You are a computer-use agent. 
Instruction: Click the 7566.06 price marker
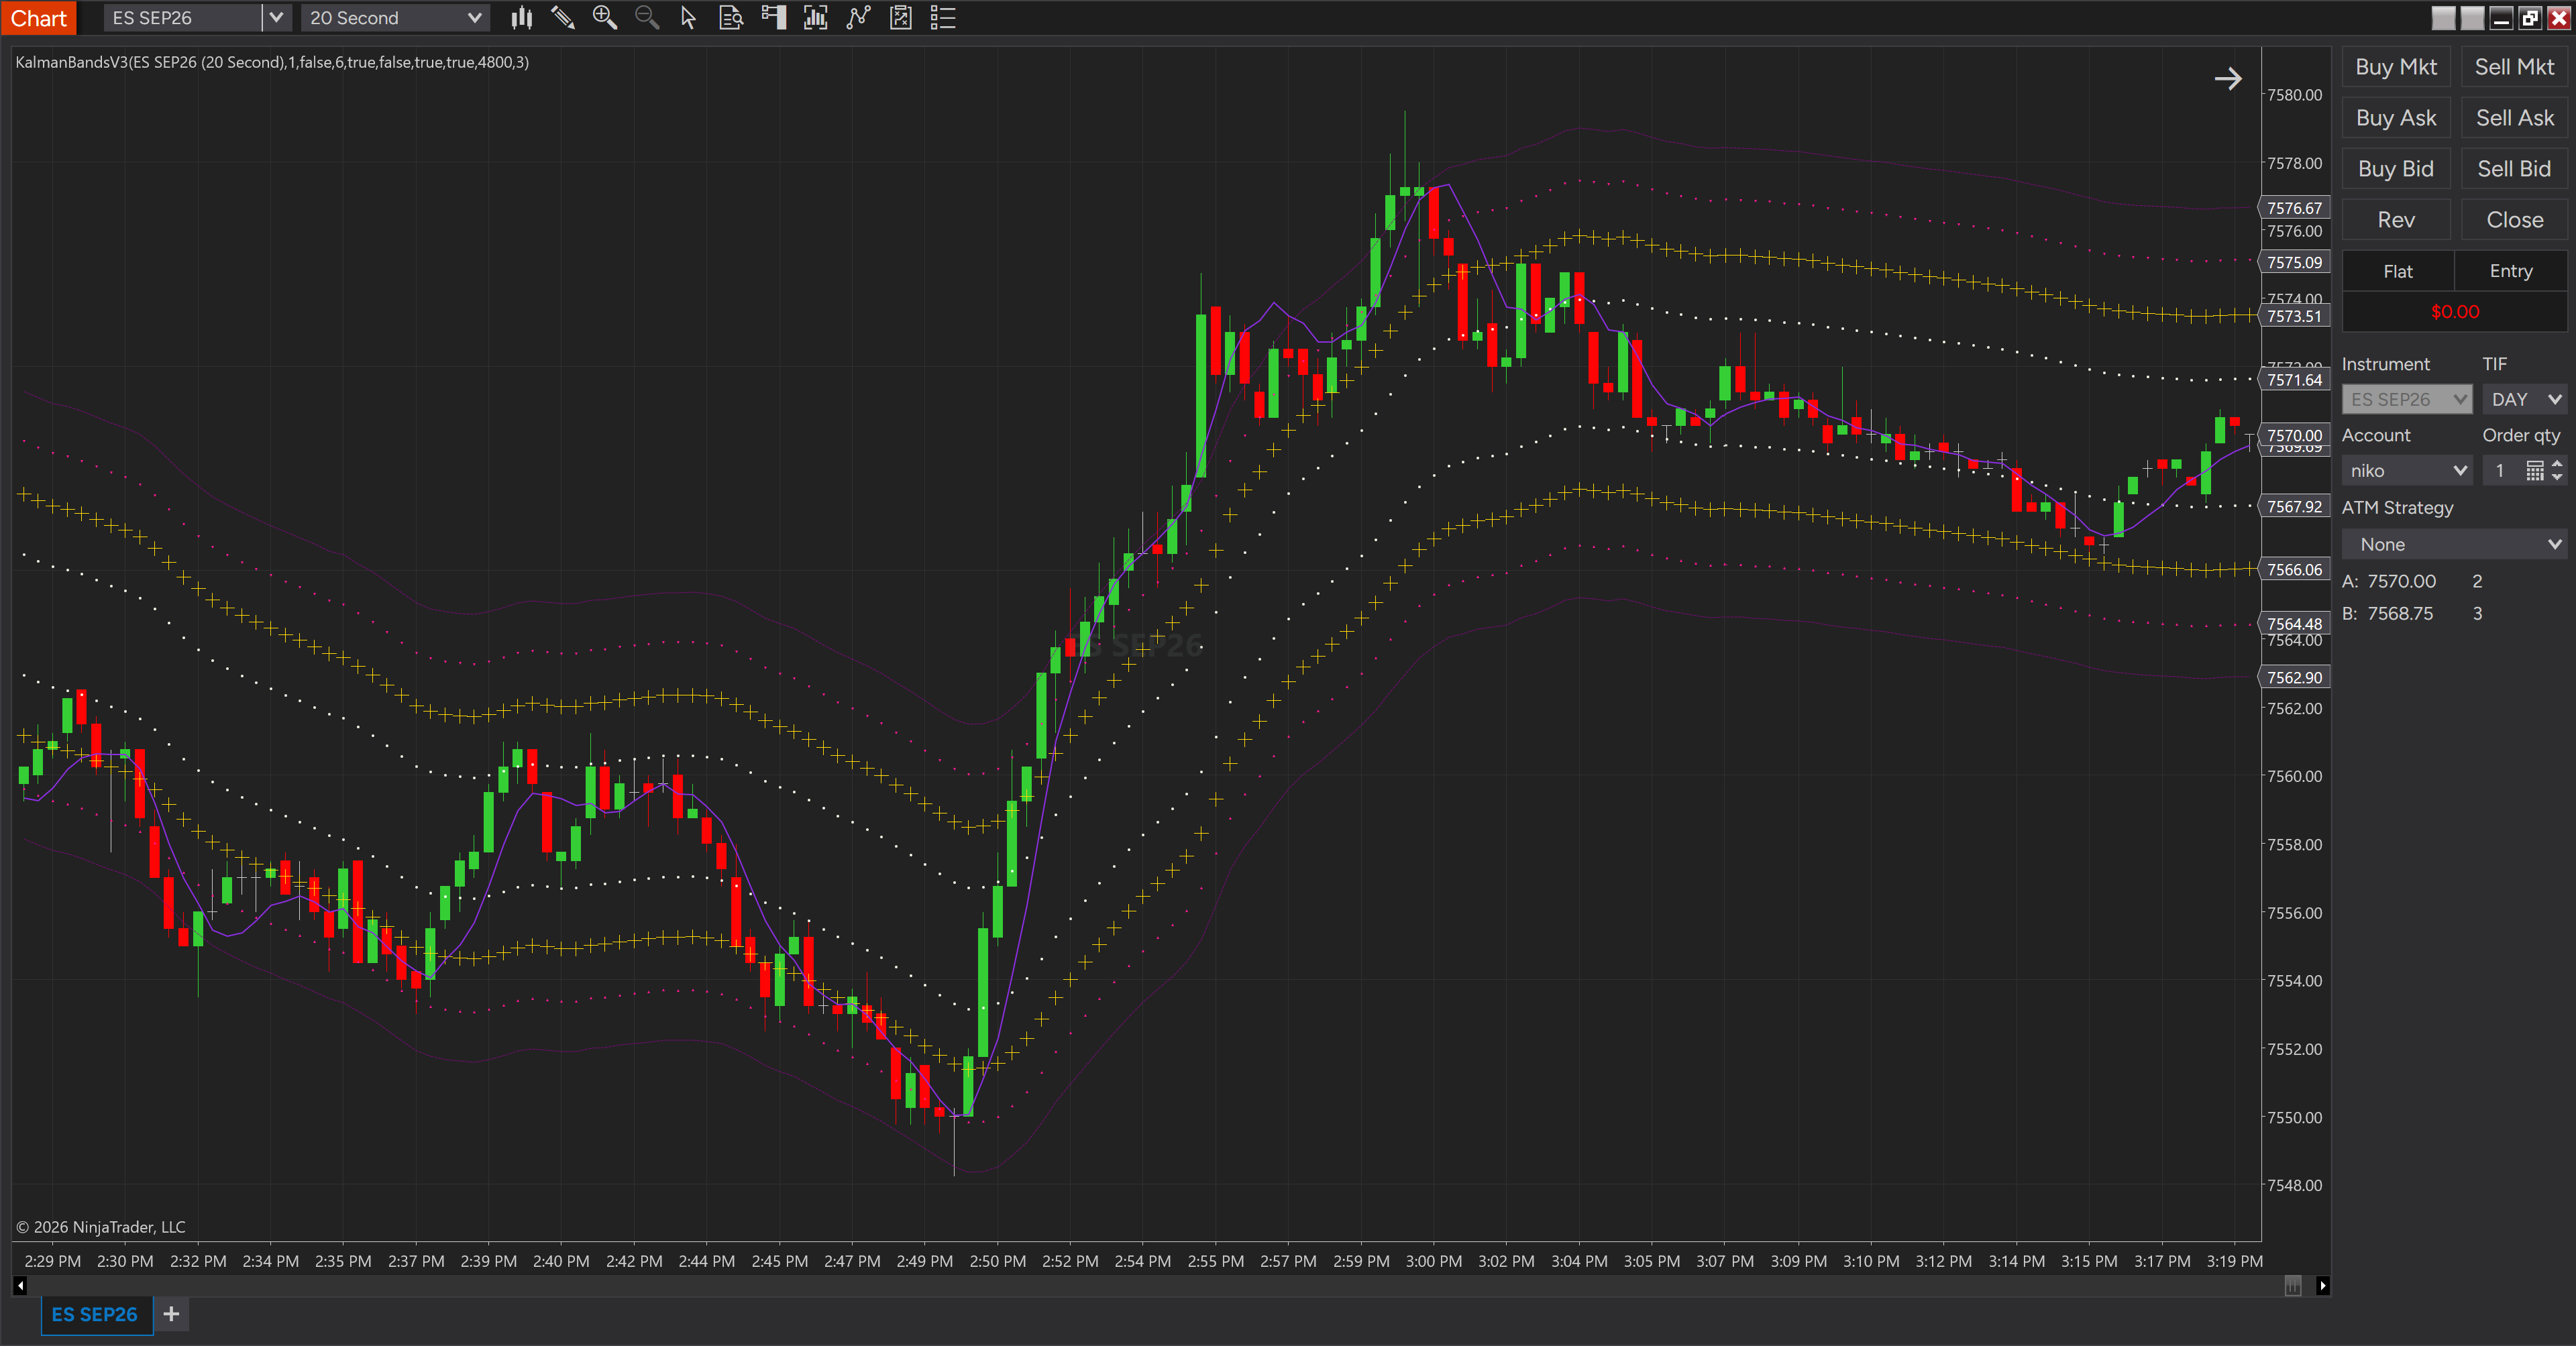2294,569
